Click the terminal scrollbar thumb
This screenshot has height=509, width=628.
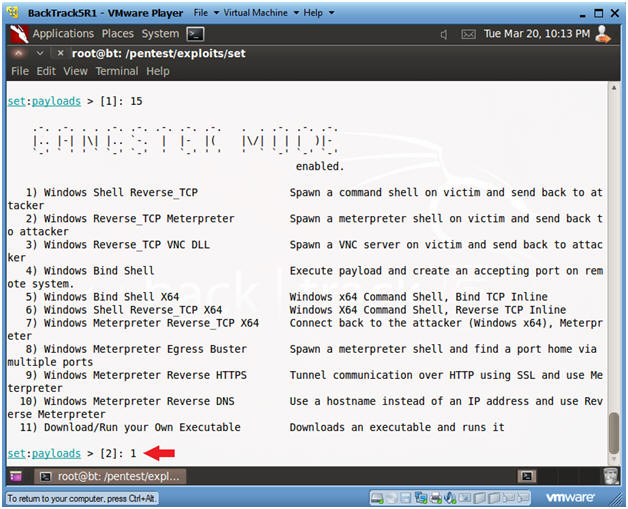(614, 433)
